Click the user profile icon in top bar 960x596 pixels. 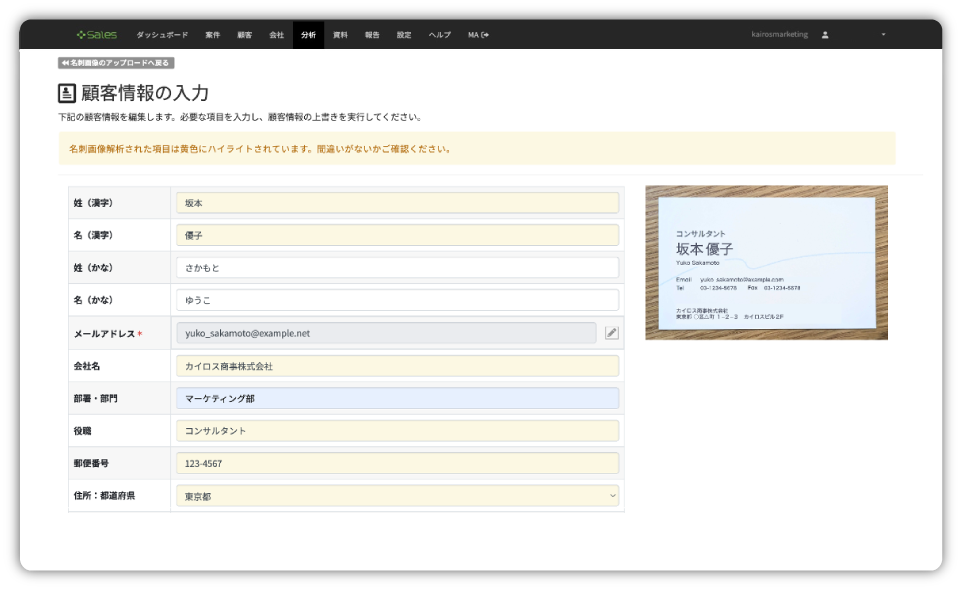(x=825, y=35)
